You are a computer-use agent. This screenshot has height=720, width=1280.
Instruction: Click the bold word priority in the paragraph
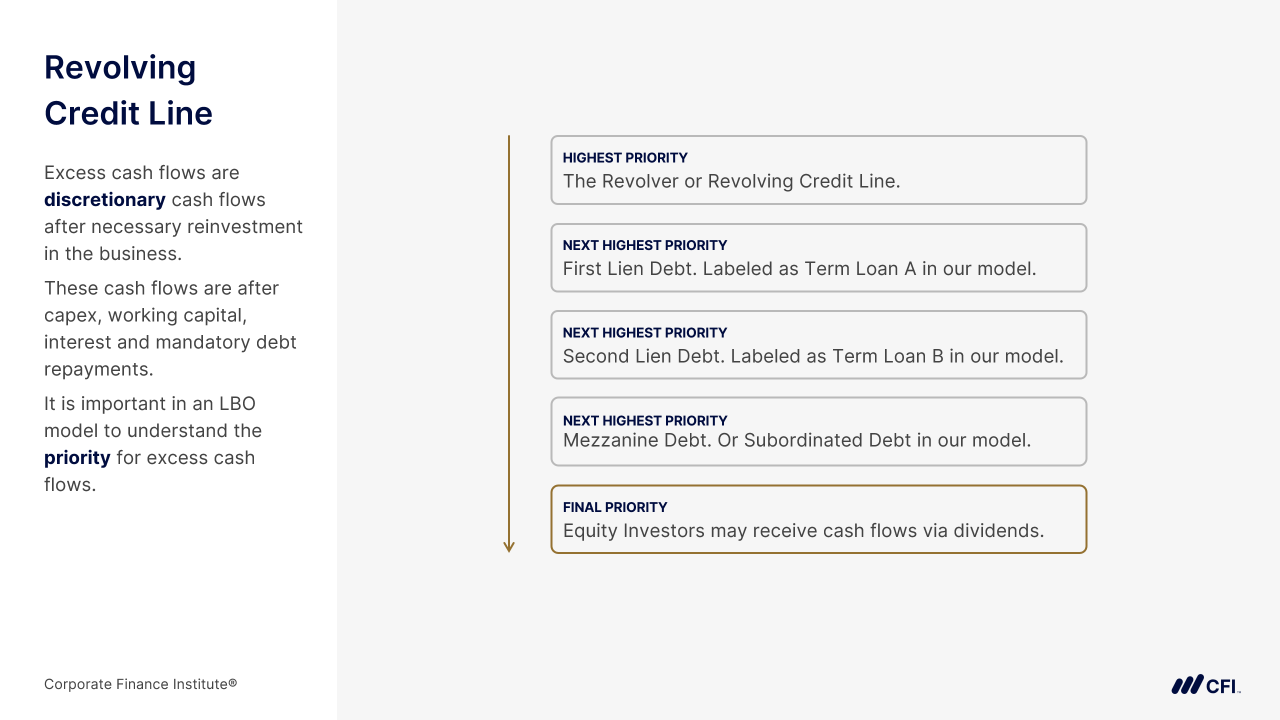77,458
